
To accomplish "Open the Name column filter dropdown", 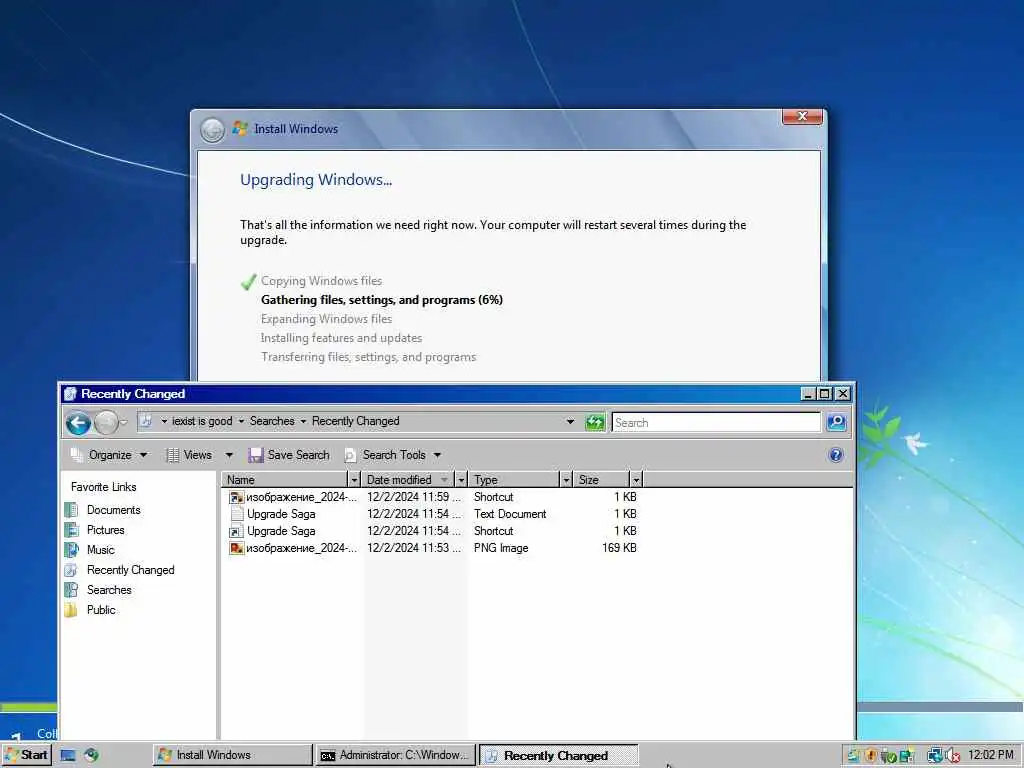I will tap(354, 480).
